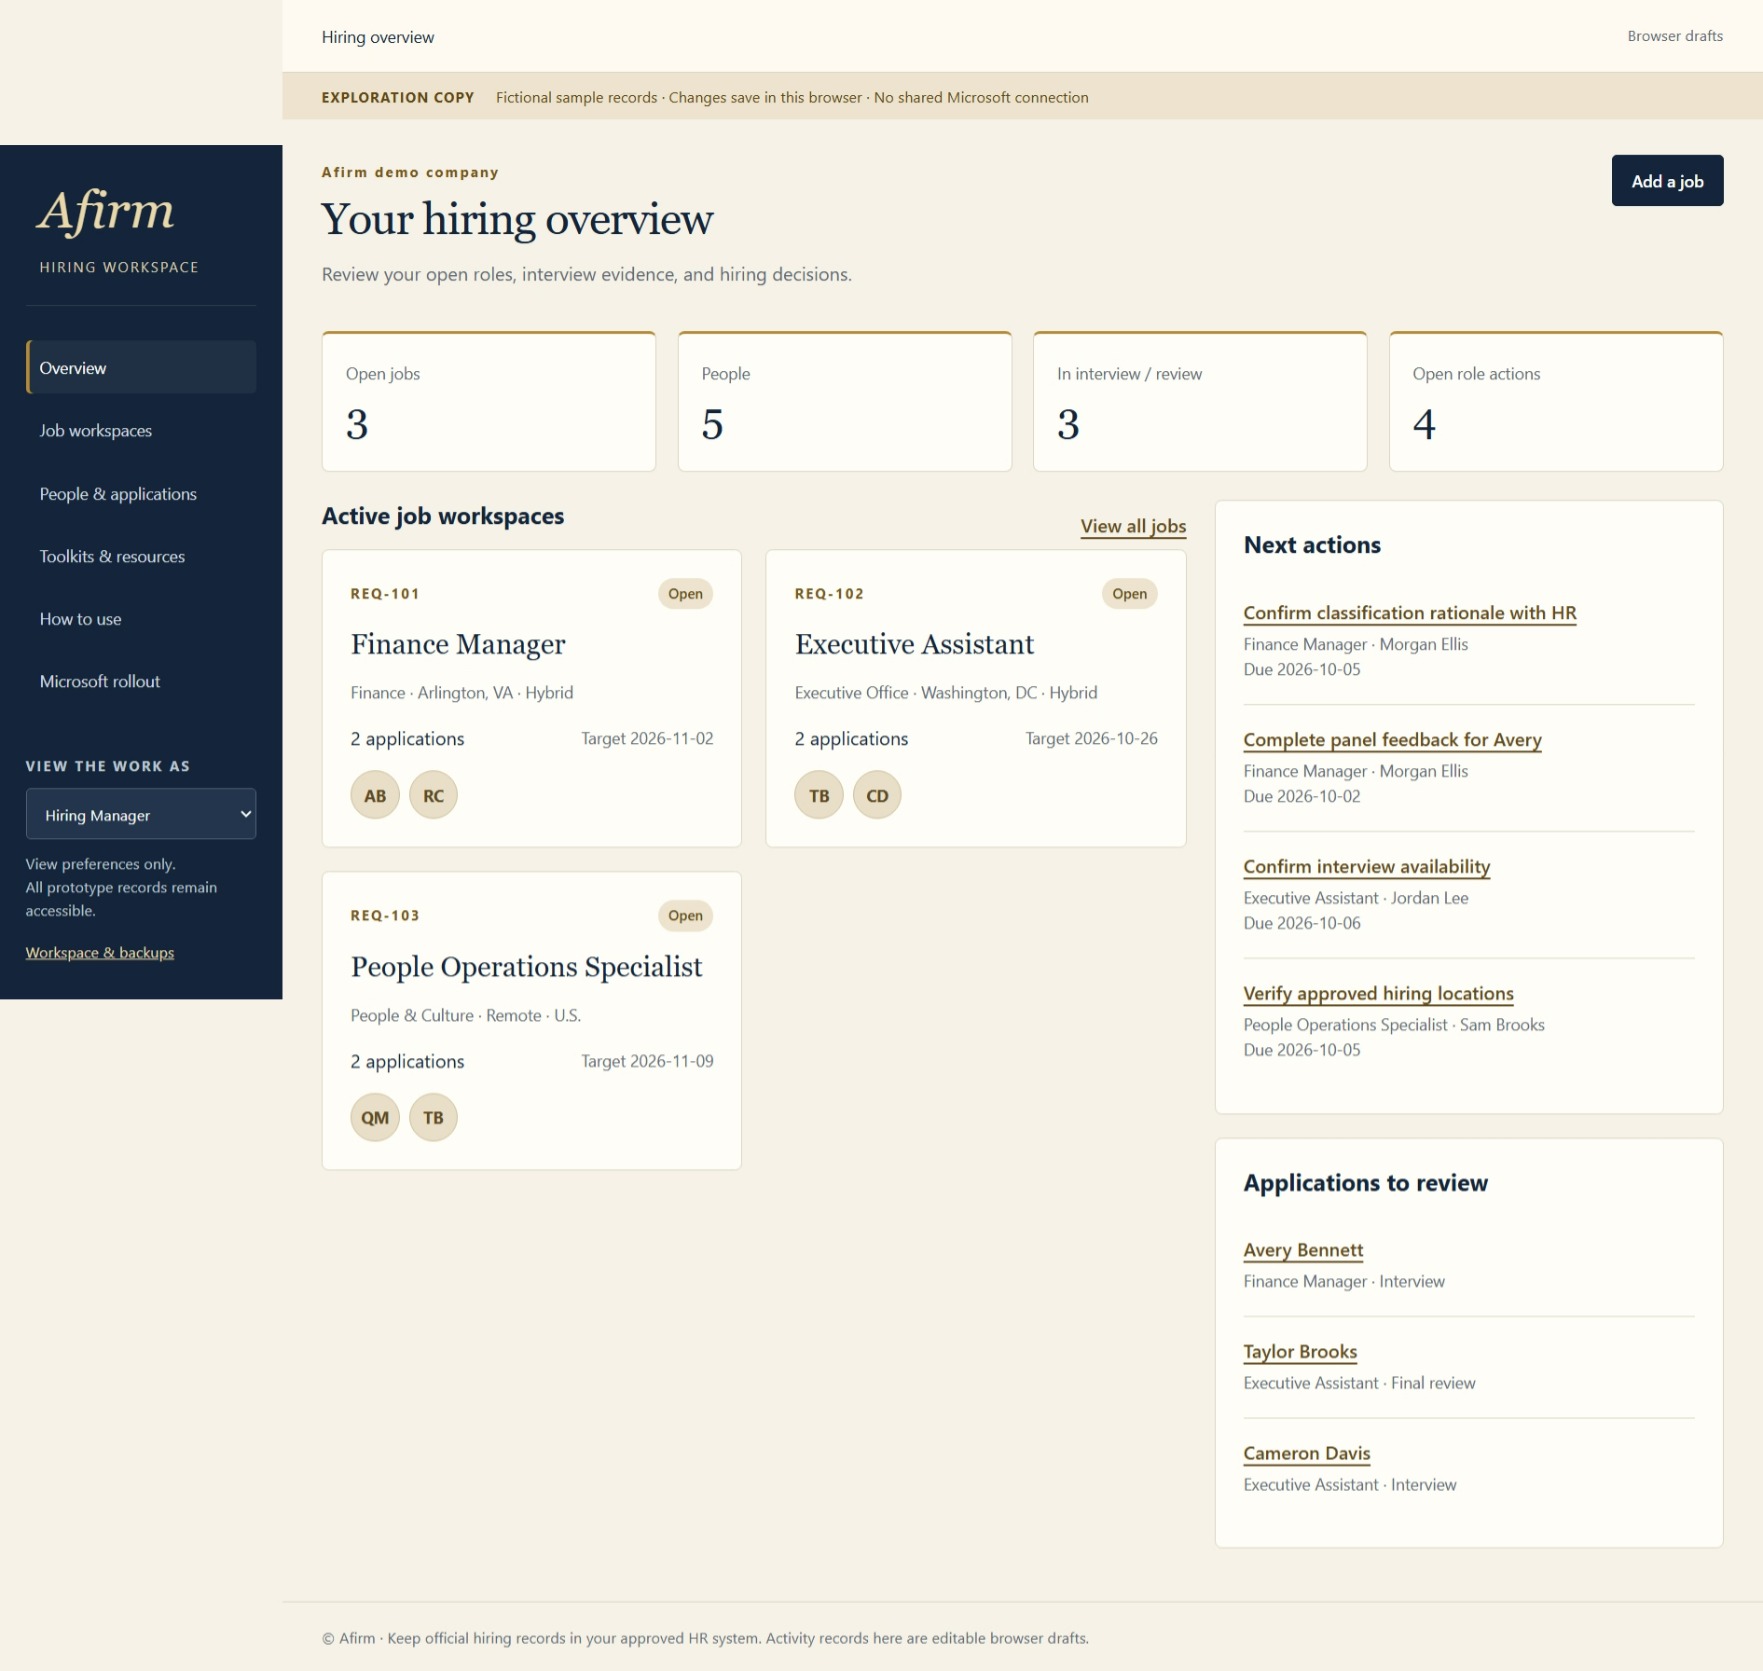This screenshot has width=1763, height=1671.
Task: Click the Open status badge on REQ-103
Action: (x=685, y=916)
